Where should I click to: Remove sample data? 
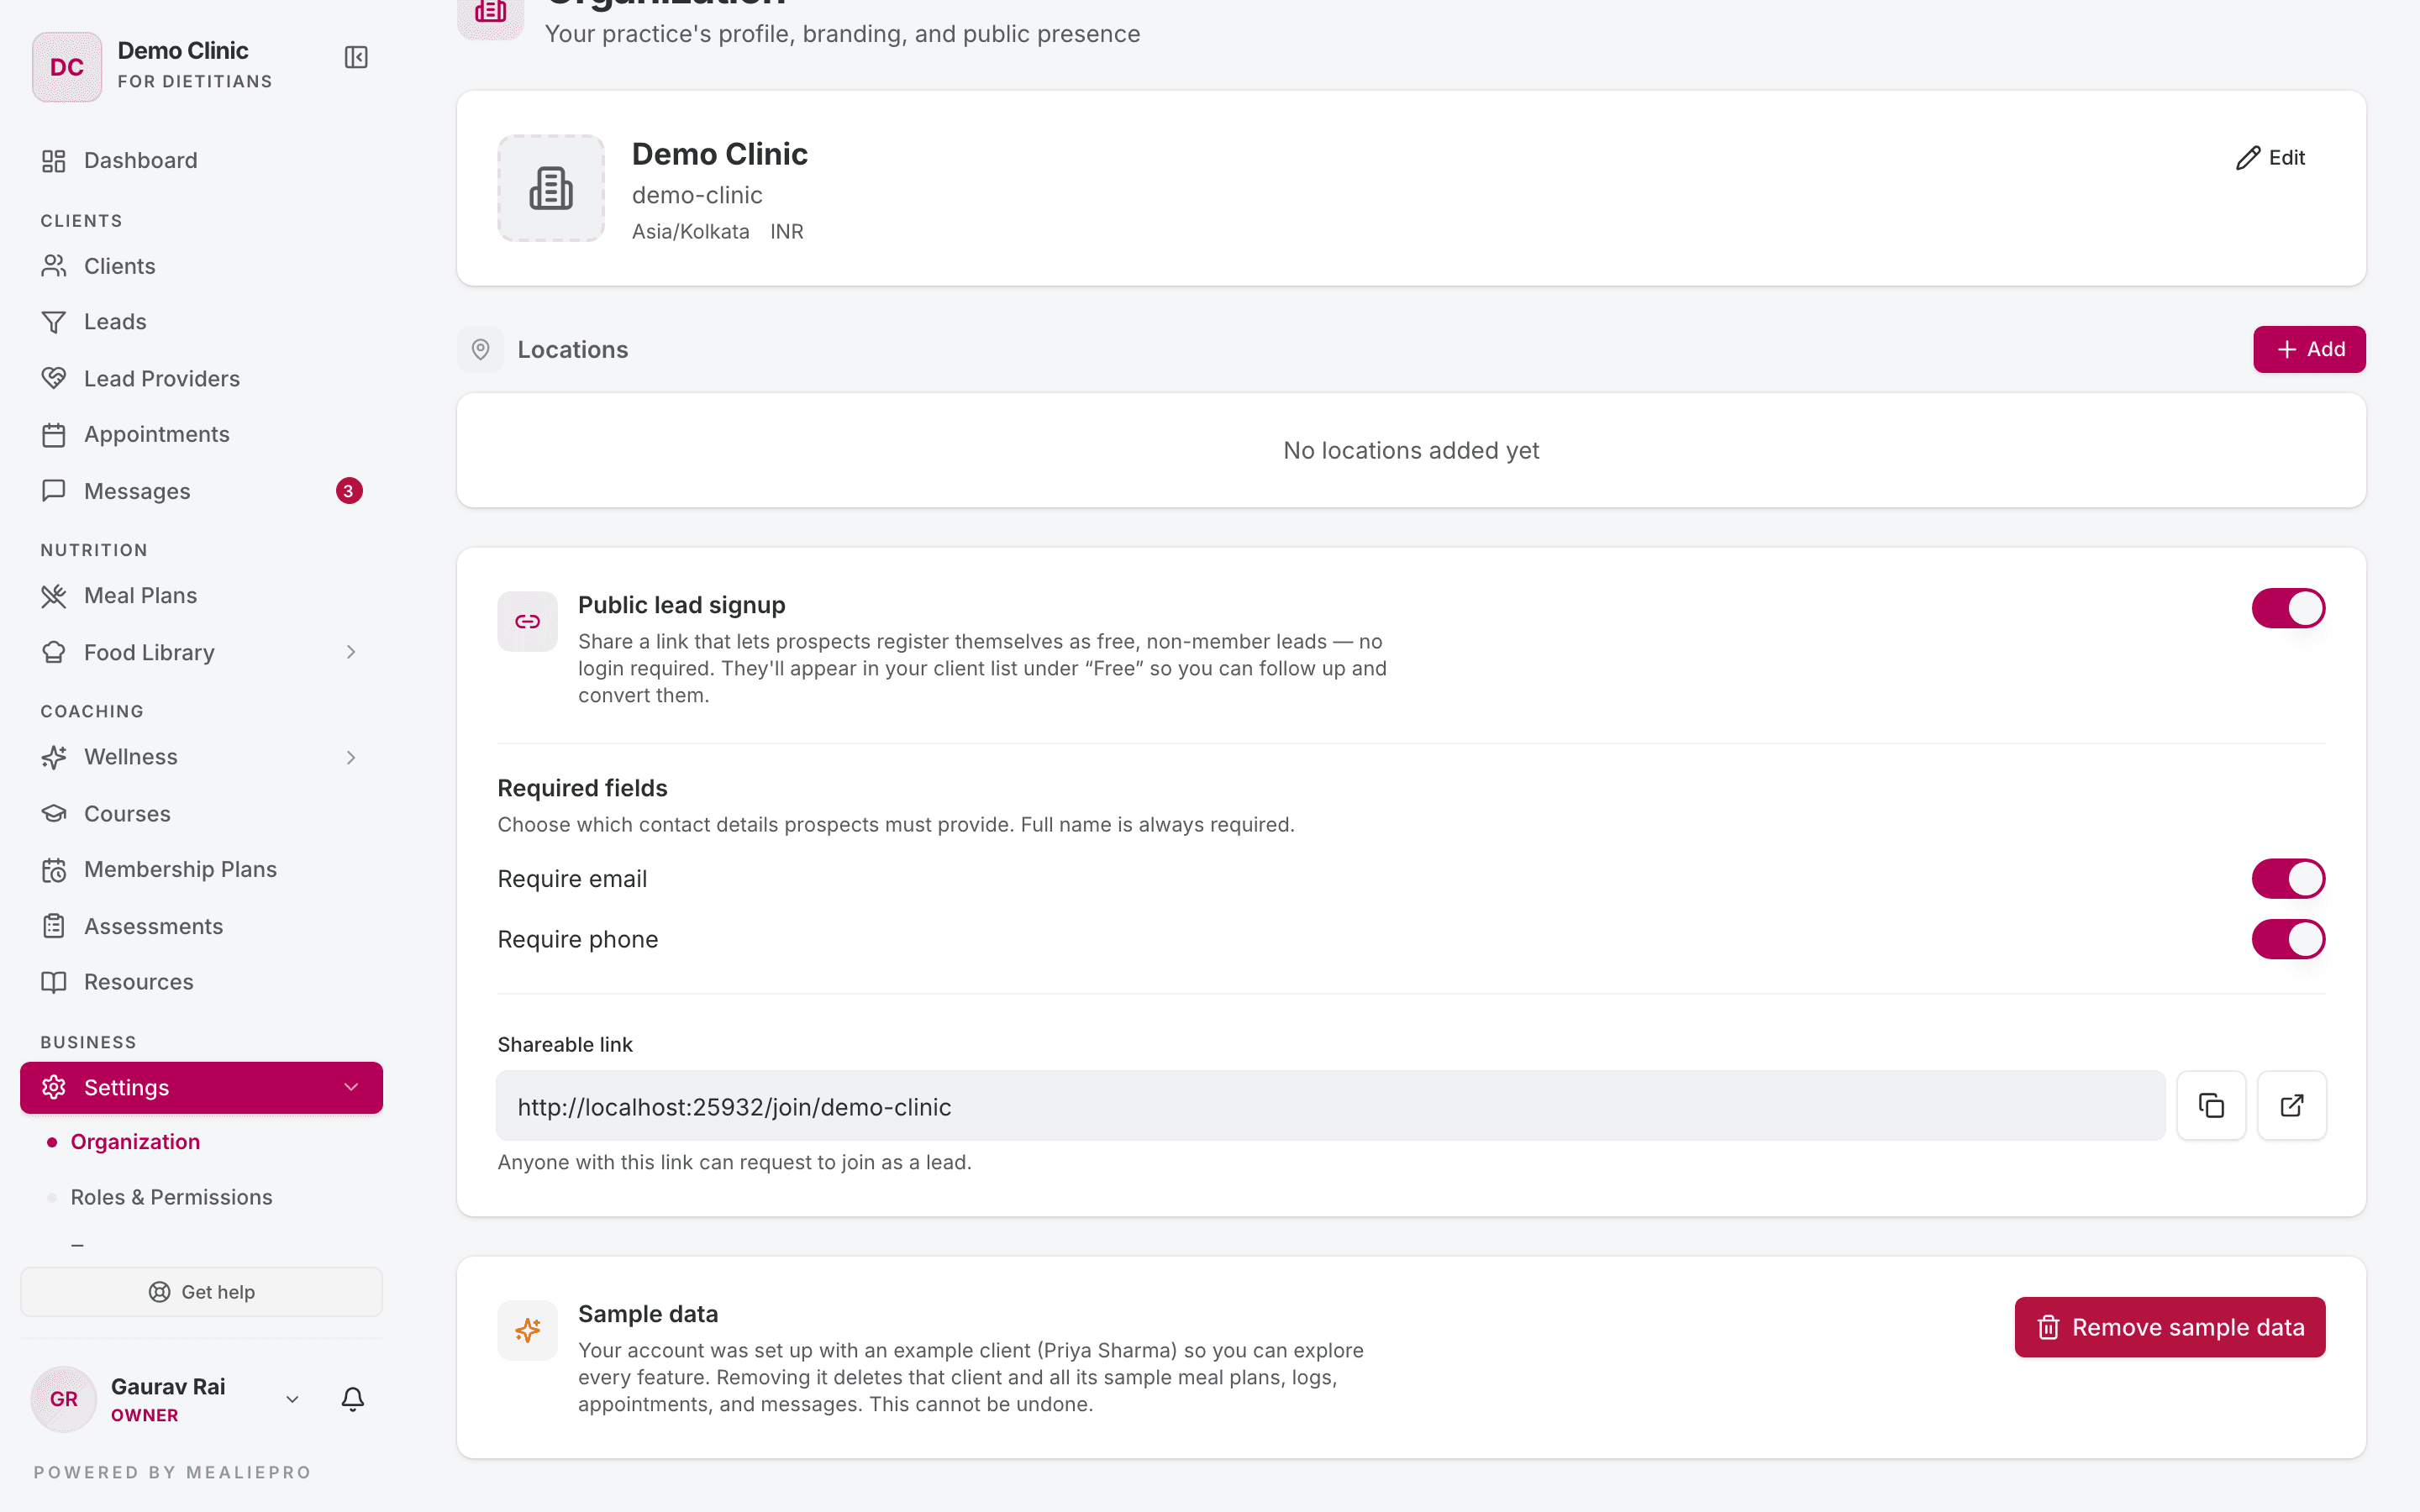click(2170, 1327)
